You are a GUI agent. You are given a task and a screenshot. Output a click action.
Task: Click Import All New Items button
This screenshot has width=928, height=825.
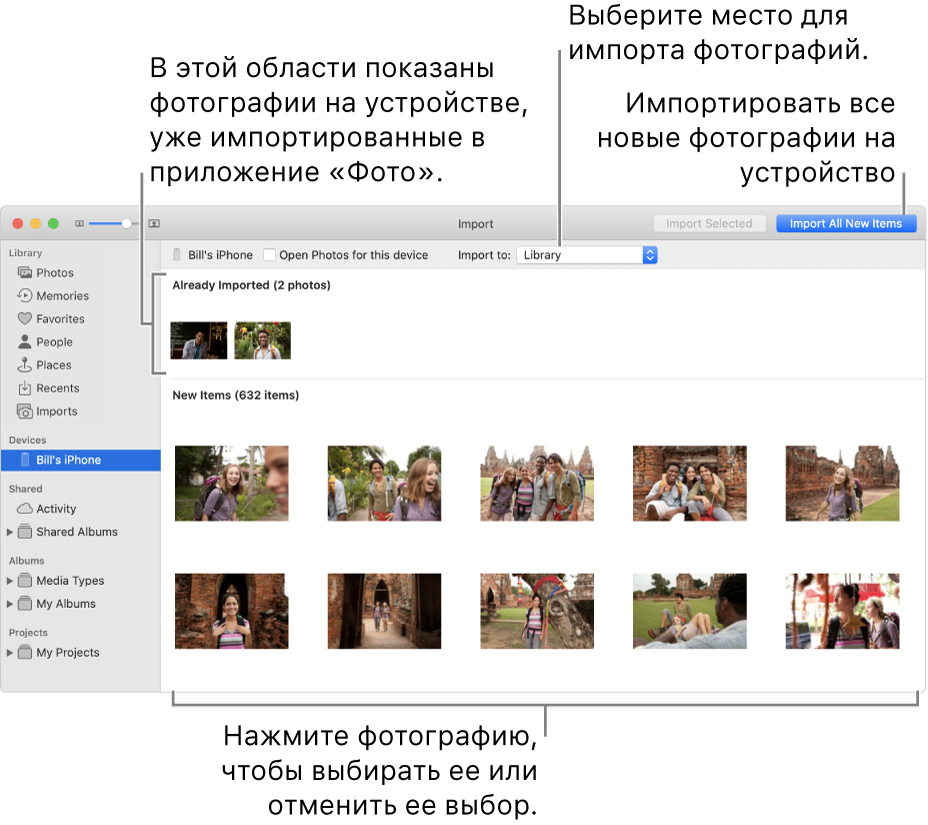846,224
